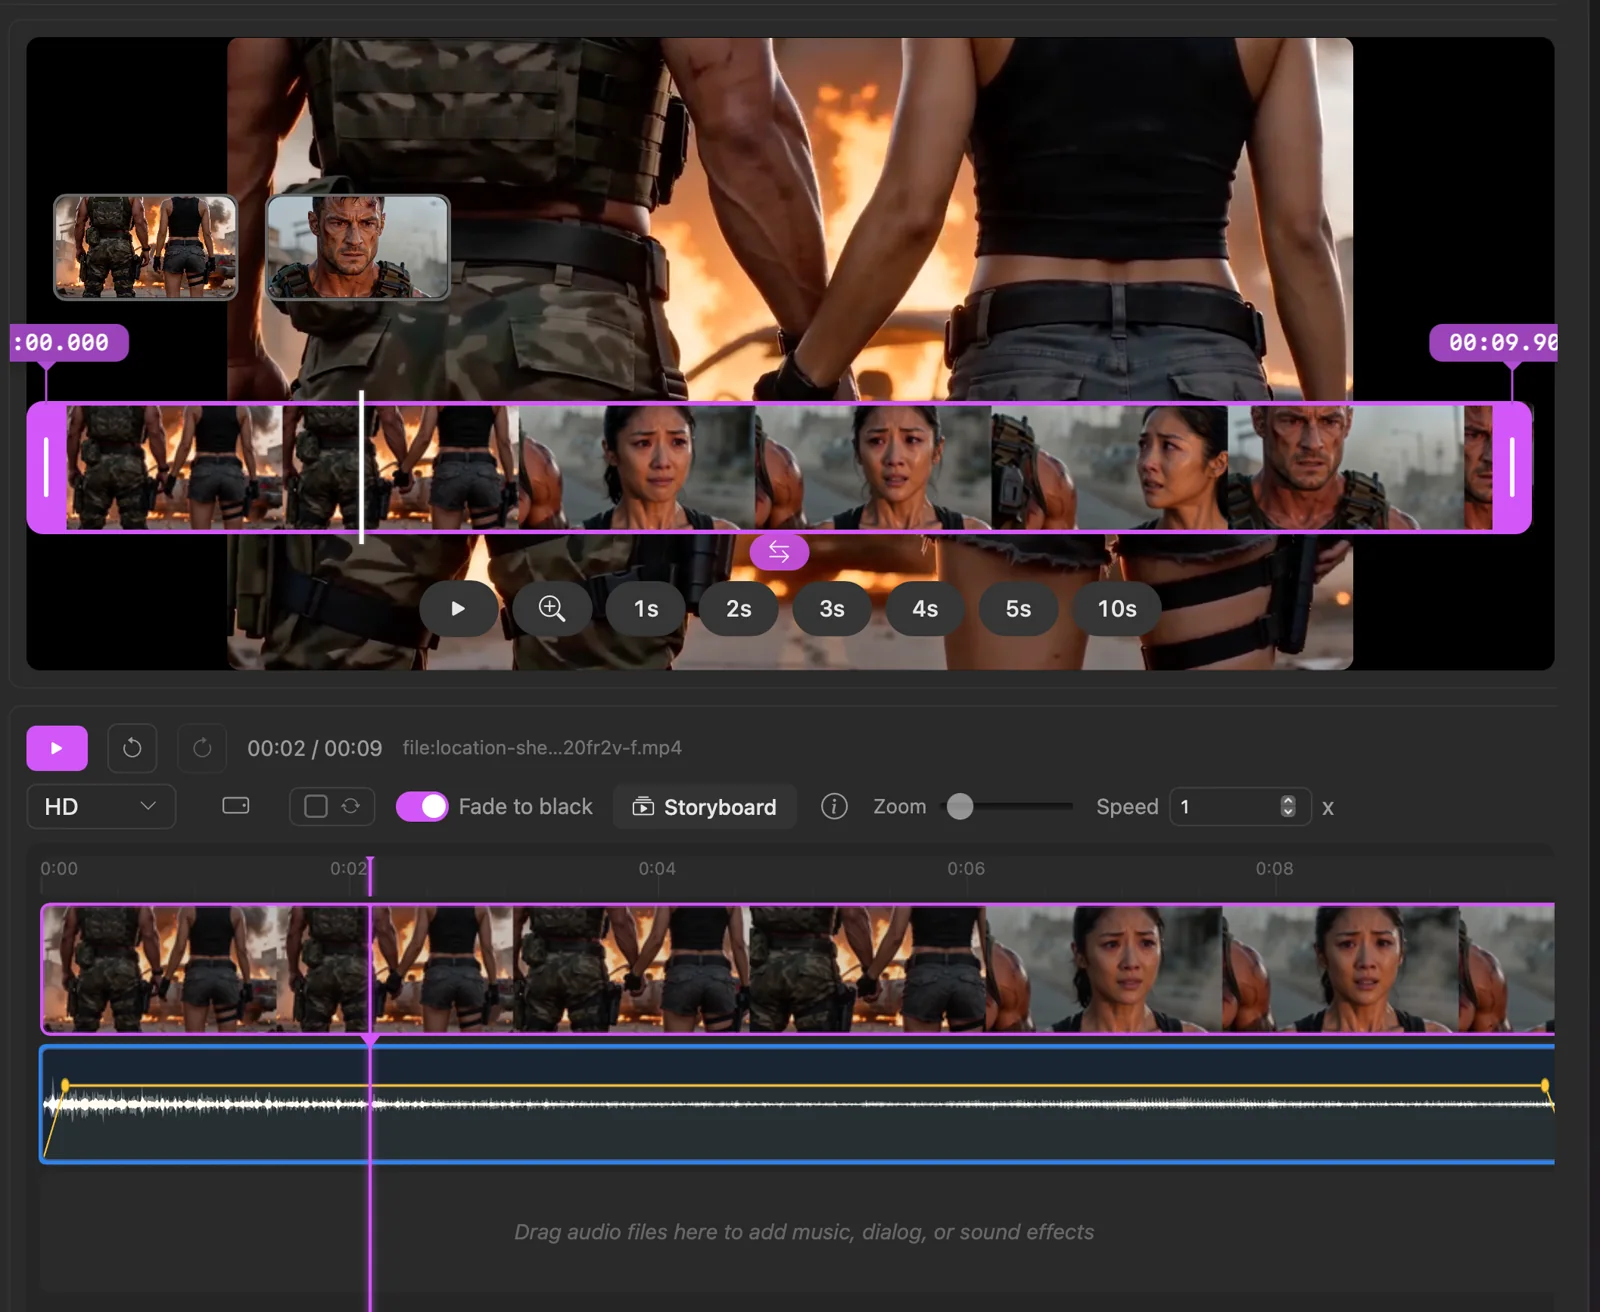
Task: Click the purple swap arrows icon below filmstrip
Action: pos(779,551)
